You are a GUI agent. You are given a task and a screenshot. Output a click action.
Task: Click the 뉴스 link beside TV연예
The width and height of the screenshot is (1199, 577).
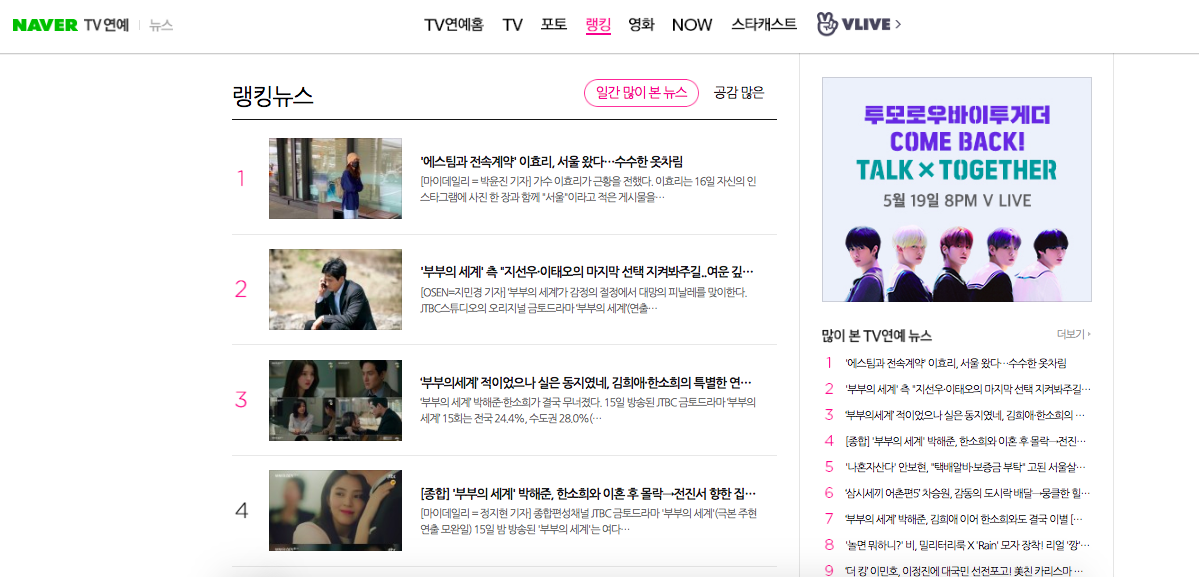pos(161,25)
